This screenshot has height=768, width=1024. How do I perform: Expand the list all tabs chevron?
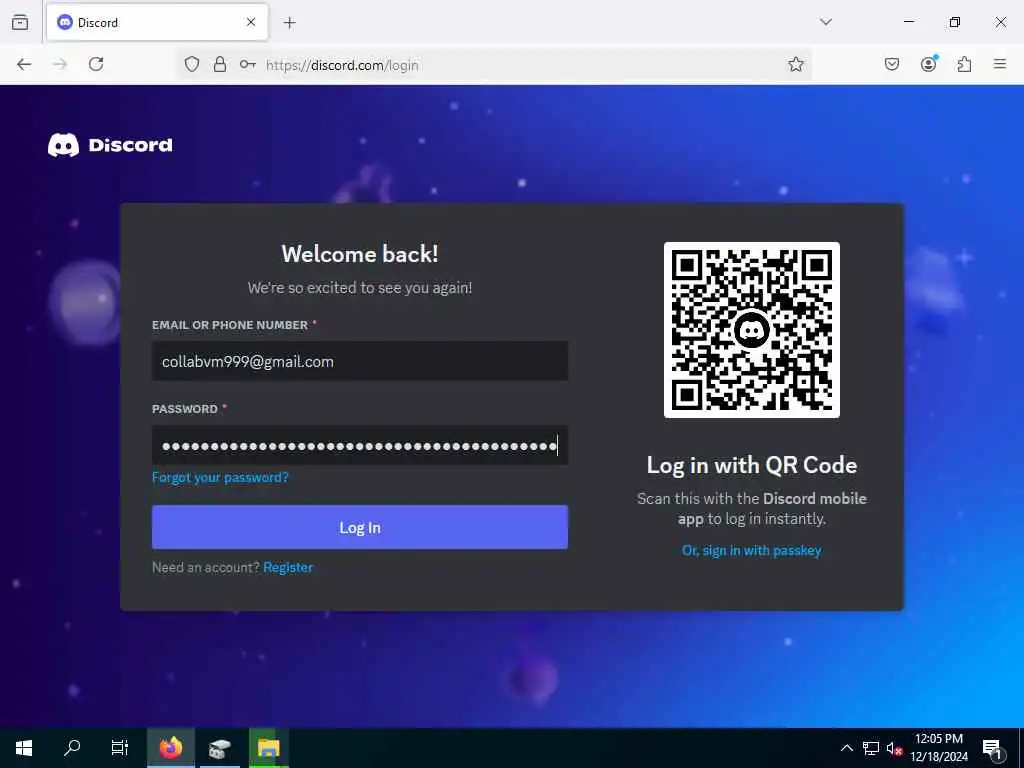[826, 22]
